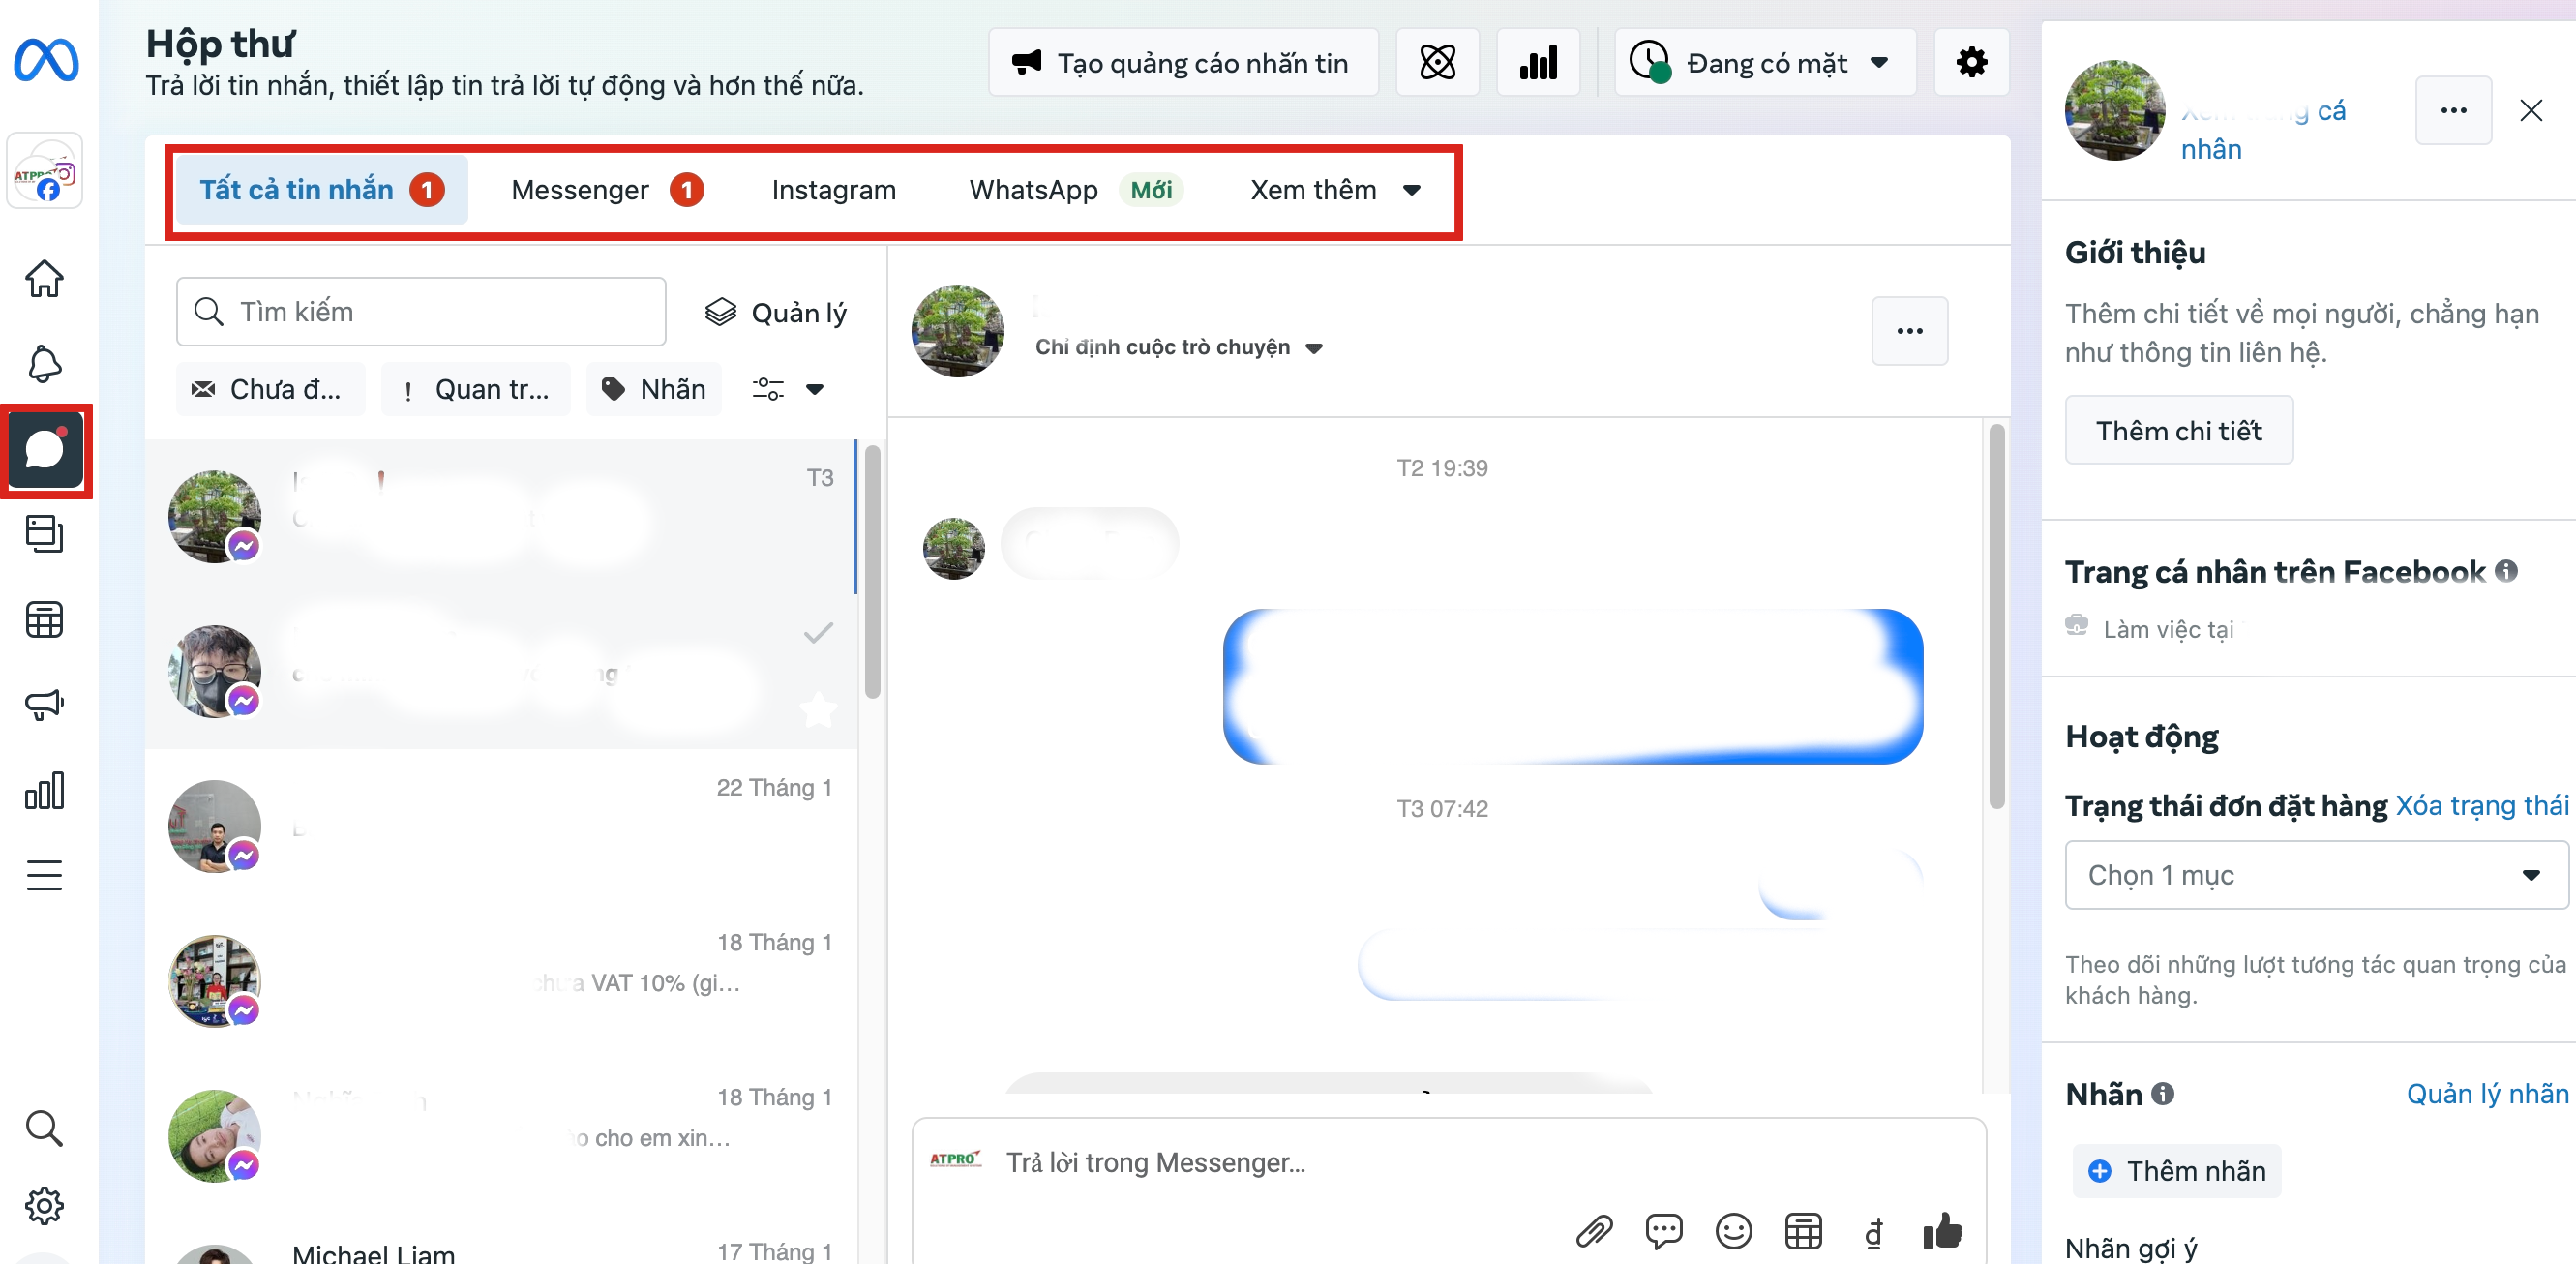Image resolution: width=2576 pixels, height=1264 pixels.
Task: Star the second conversation
Action: [x=818, y=710]
